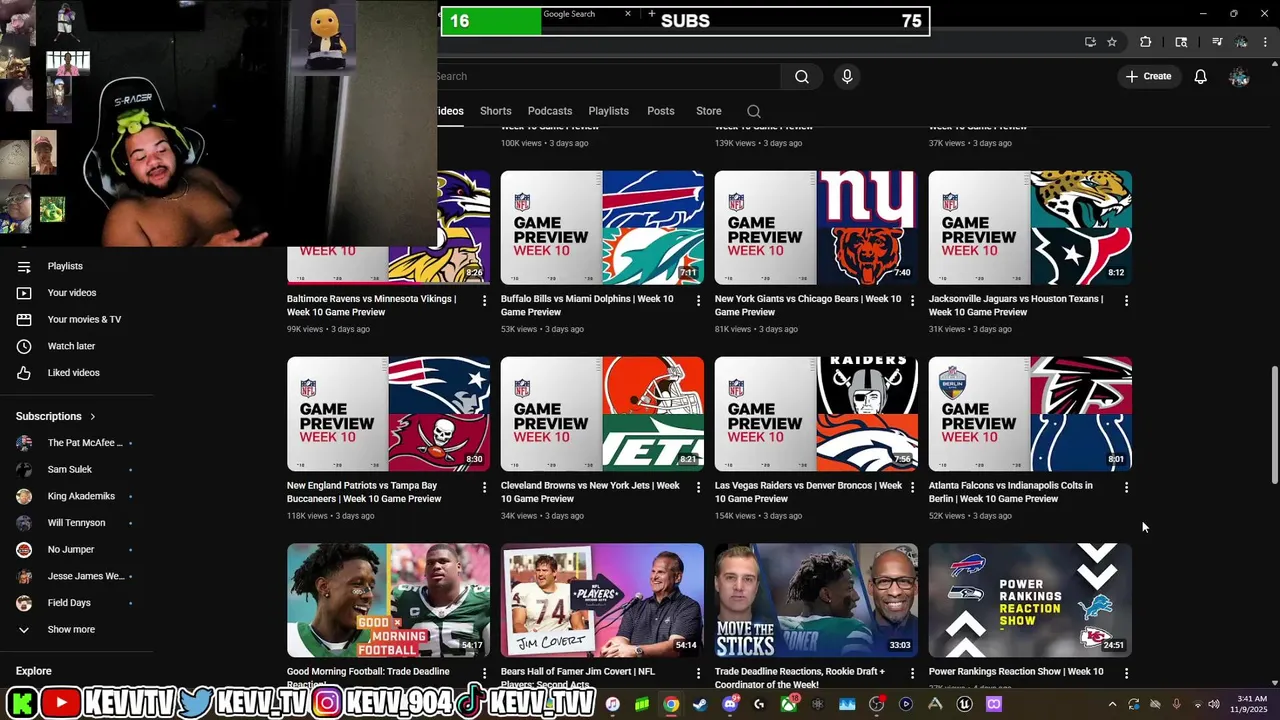This screenshot has width=1280, height=720.
Task: Play Bills vs Dolphins preview thumbnail
Action: [602, 227]
